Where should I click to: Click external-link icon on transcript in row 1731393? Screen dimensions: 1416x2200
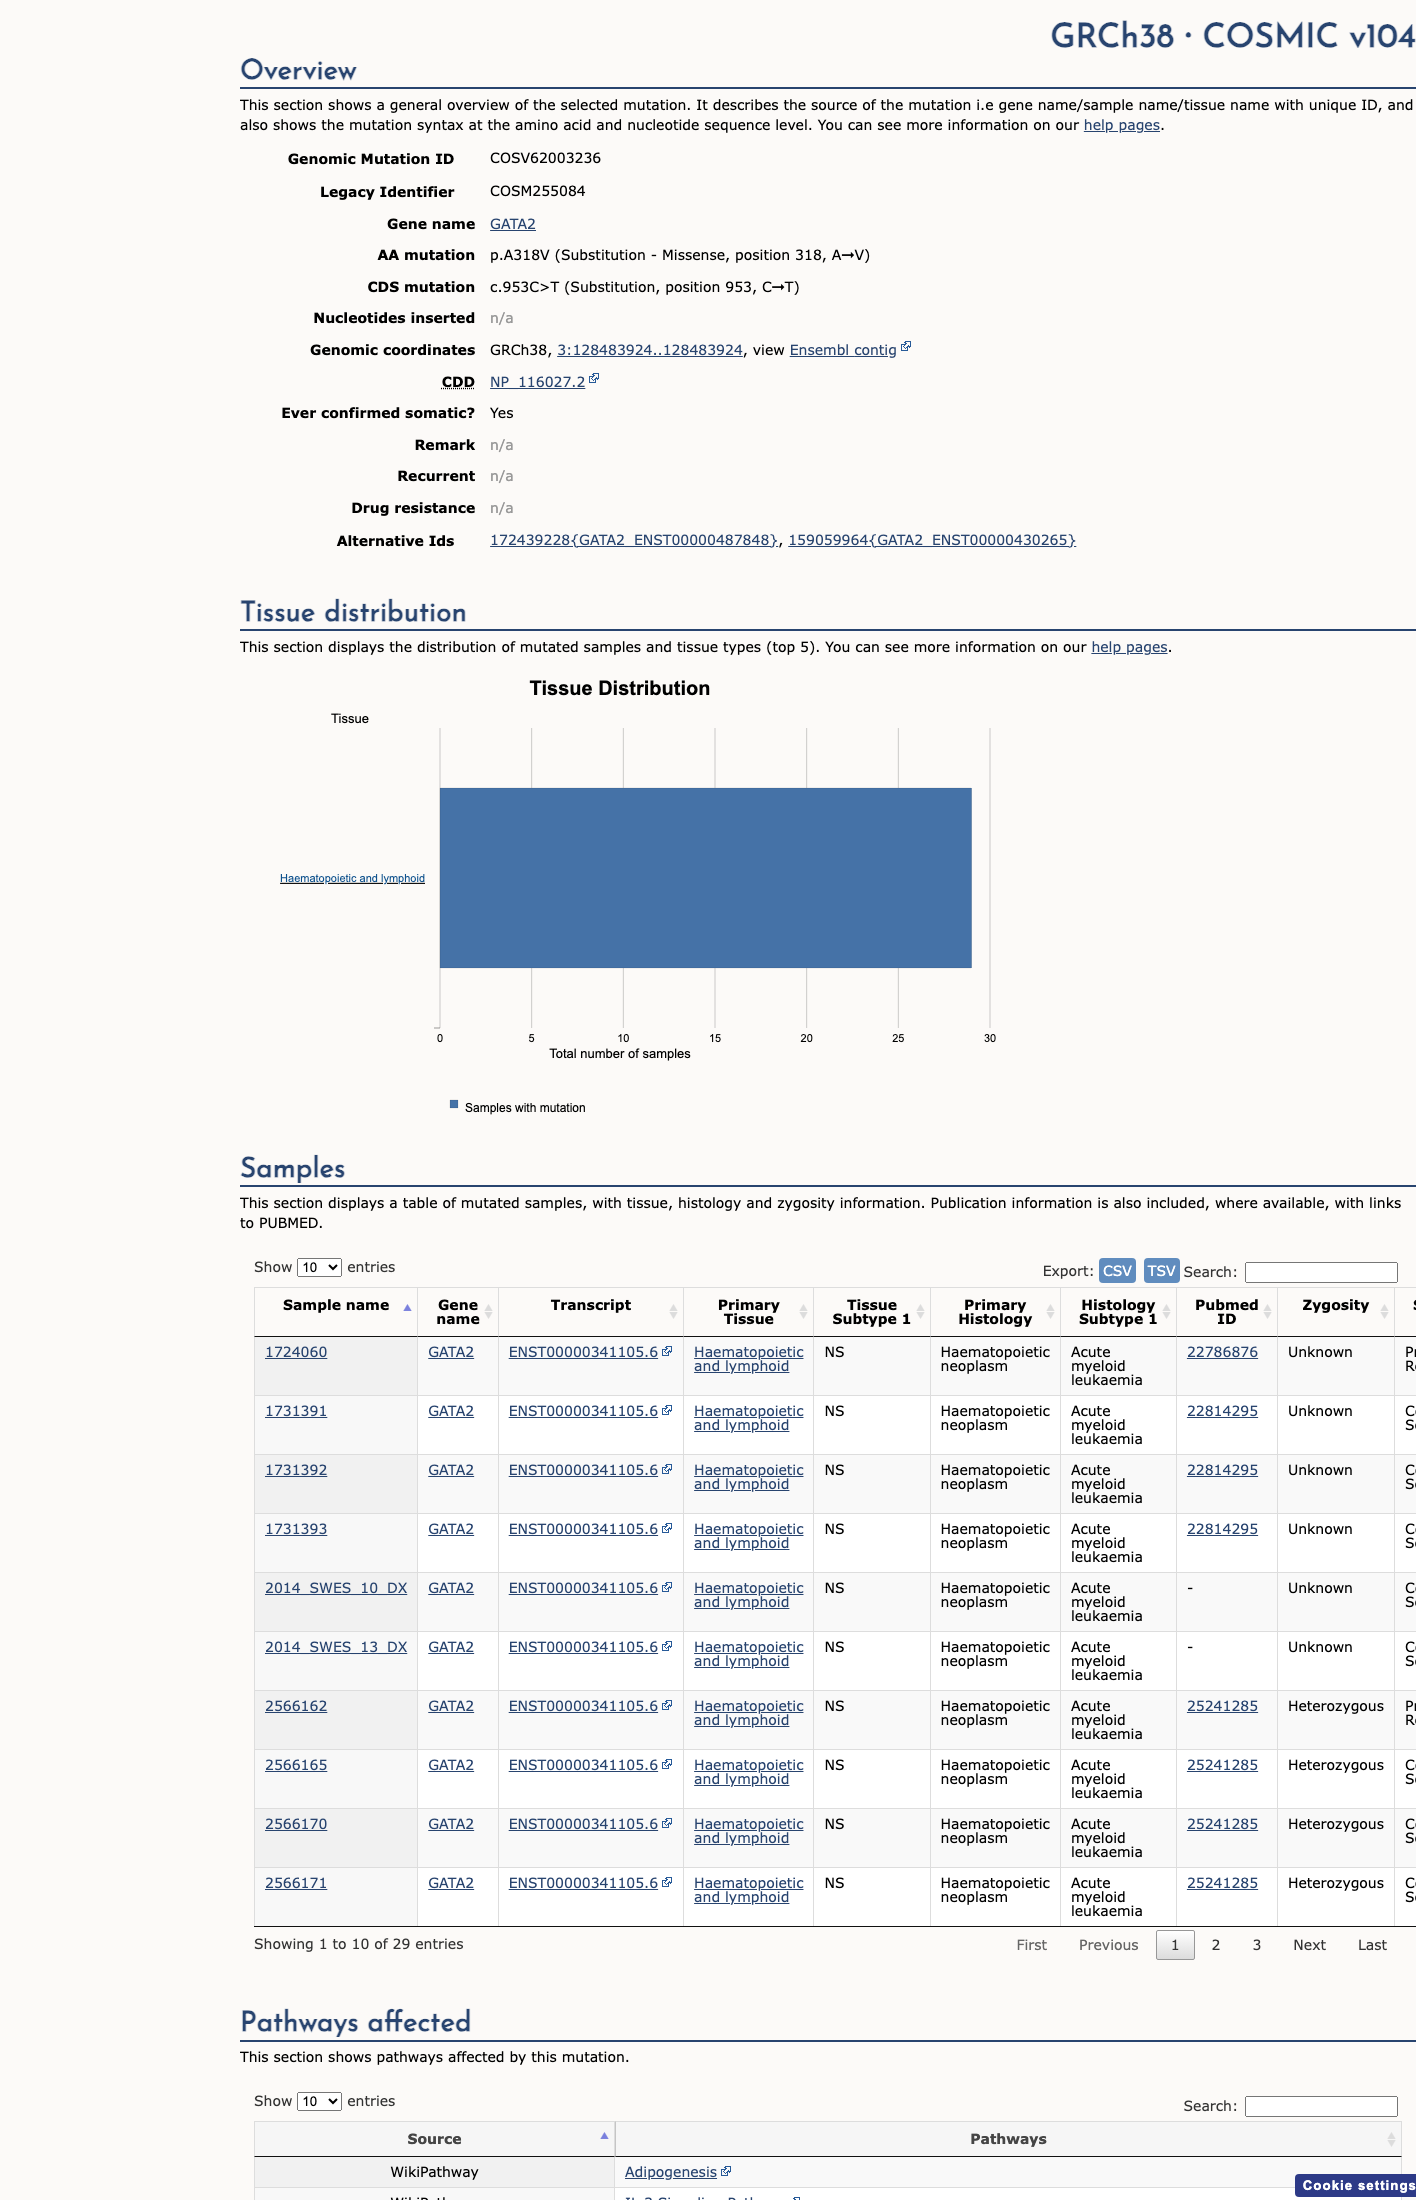(x=667, y=1528)
